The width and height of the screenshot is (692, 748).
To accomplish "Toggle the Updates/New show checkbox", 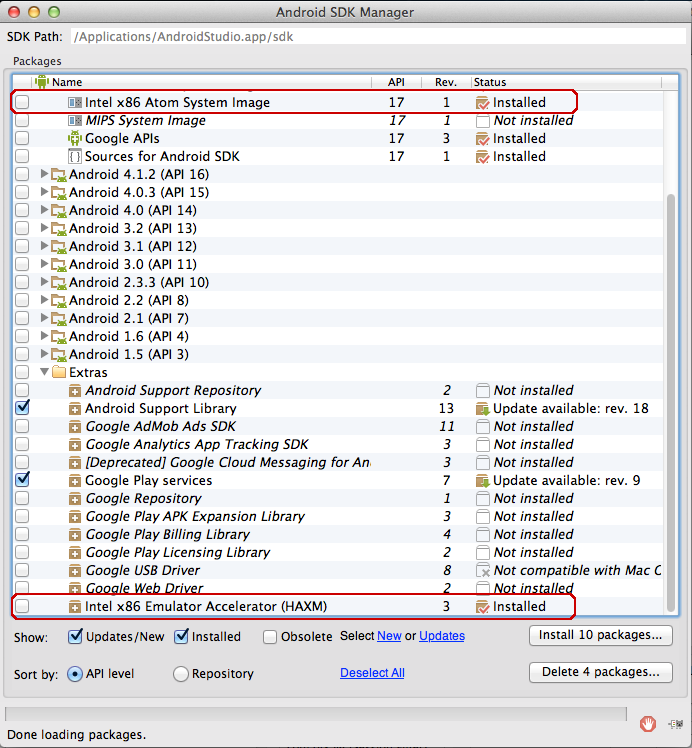I will 75,636.
